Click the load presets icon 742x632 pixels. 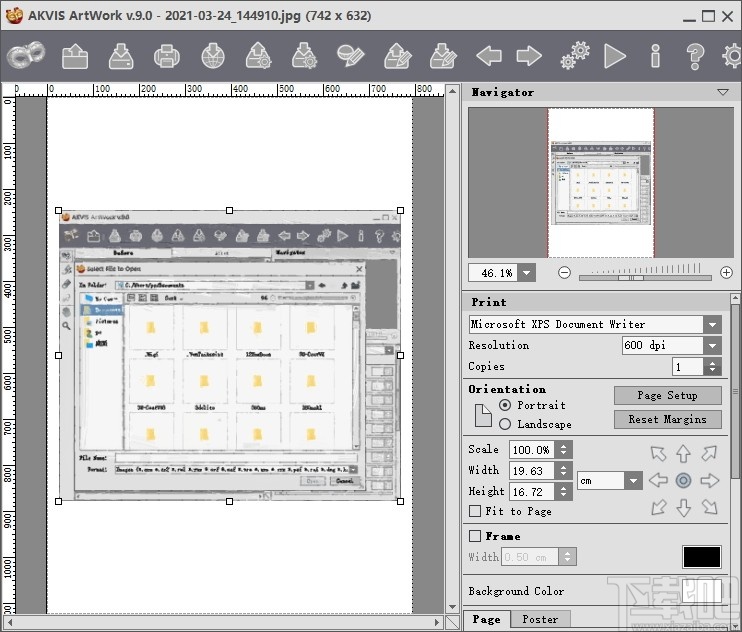point(258,56)
